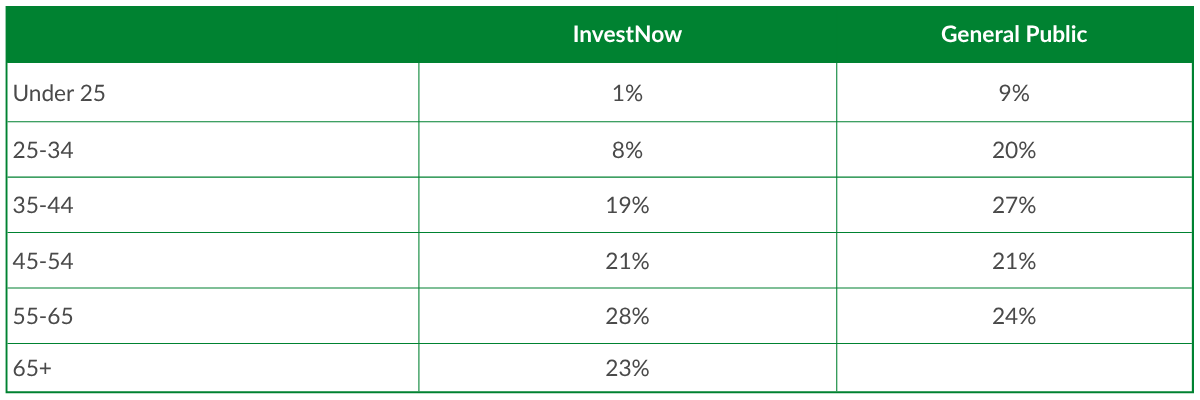
Task: Select the Under 25 row label
Action: [59, 94]
